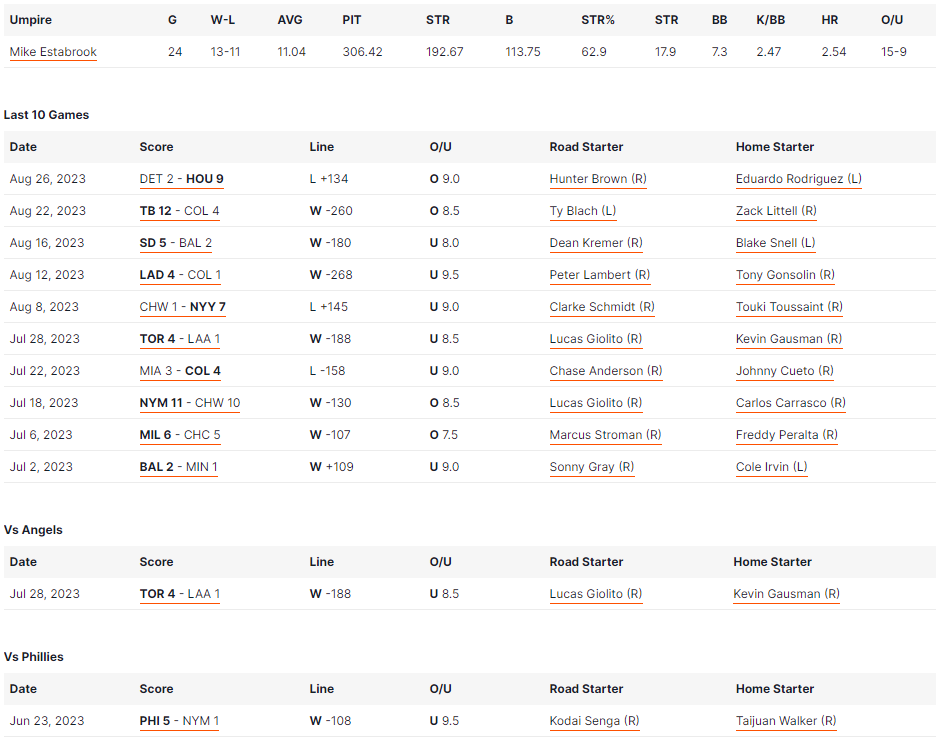Select the 11.04 AVG value

click(x=291, y=52)
